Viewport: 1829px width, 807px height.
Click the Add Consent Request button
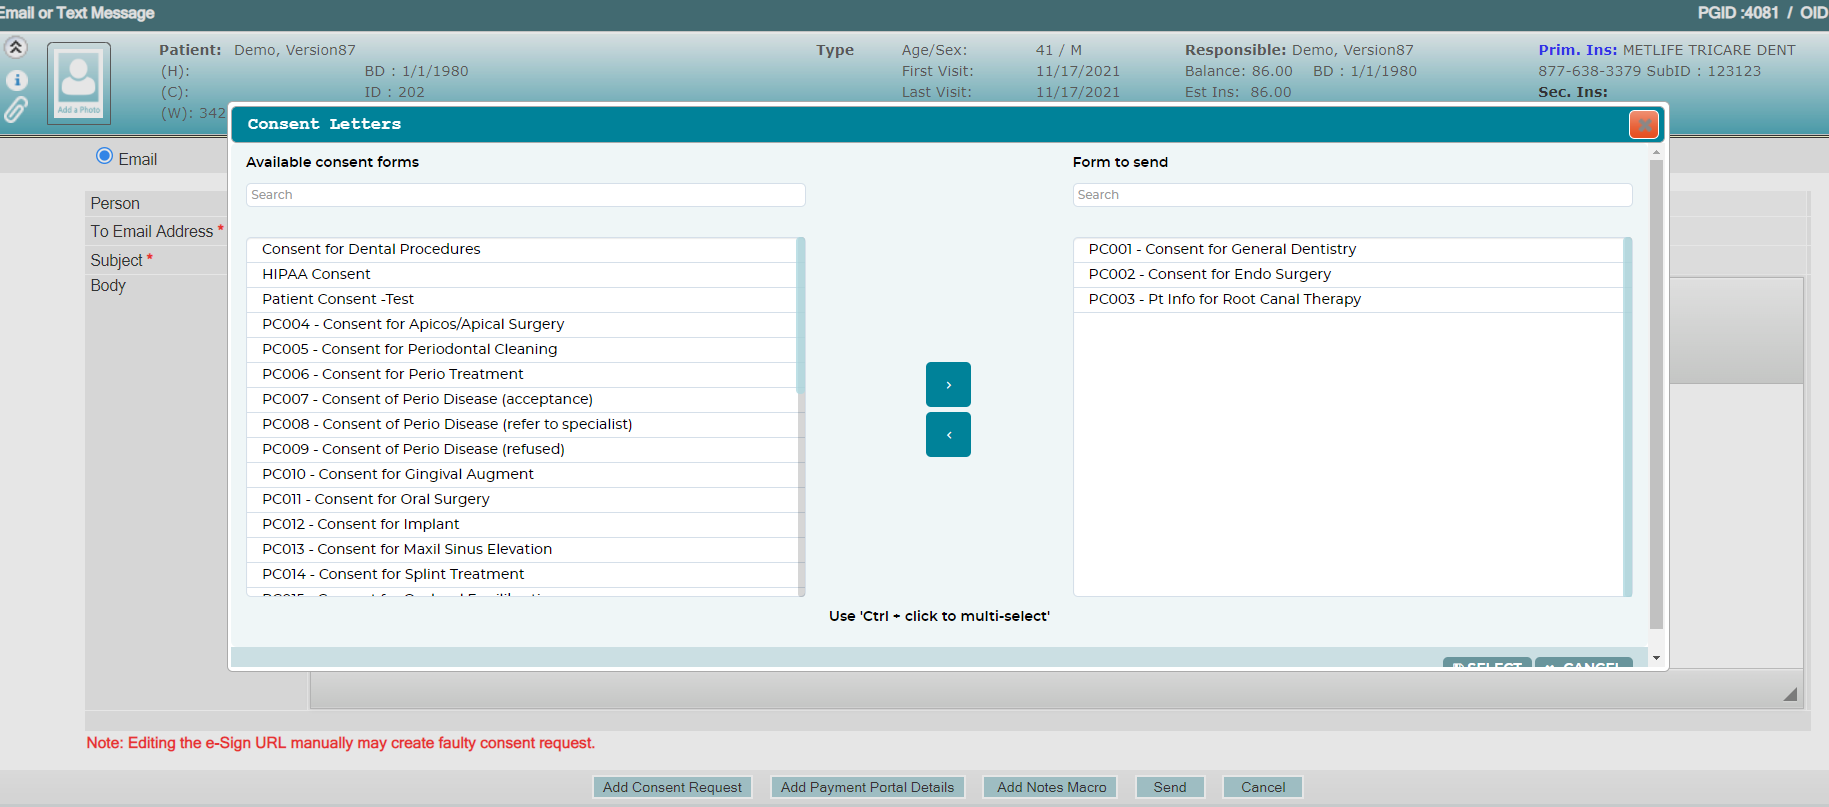[672, 787]
